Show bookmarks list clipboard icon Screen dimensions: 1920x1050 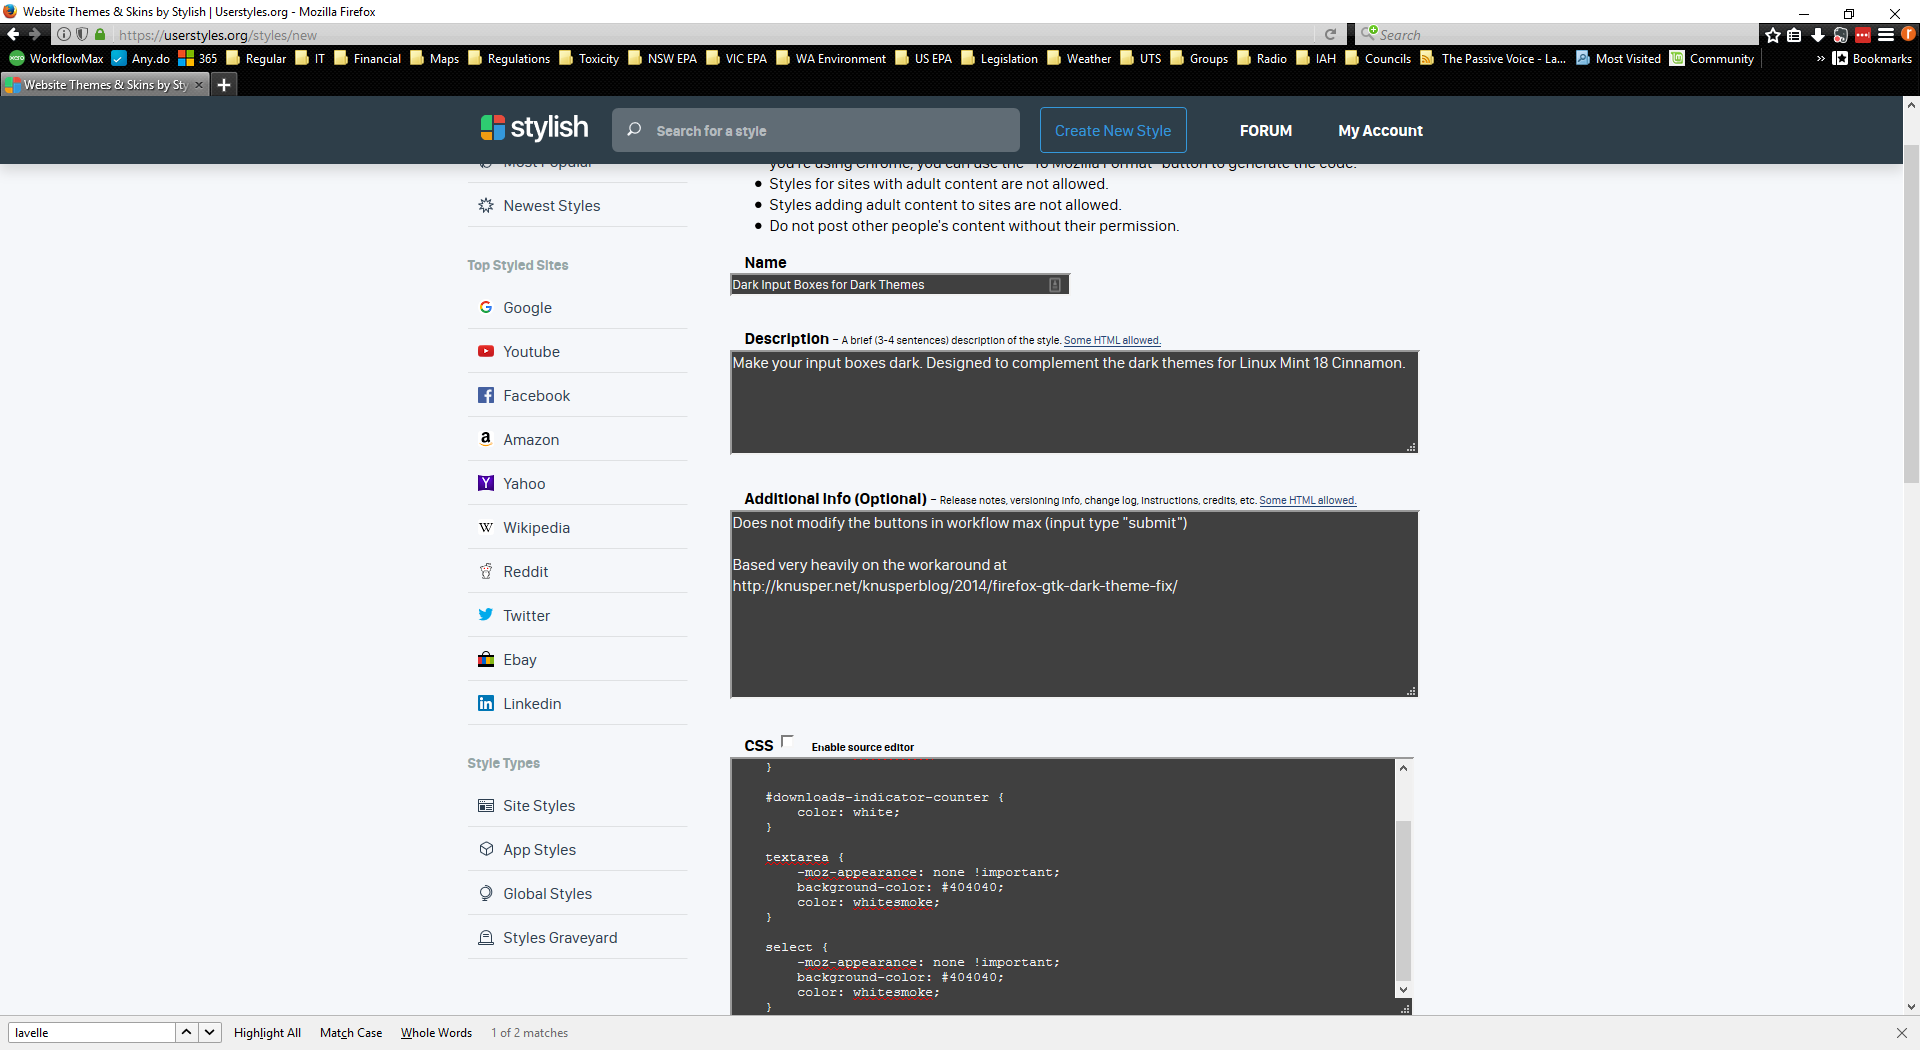coord(1795,35)
